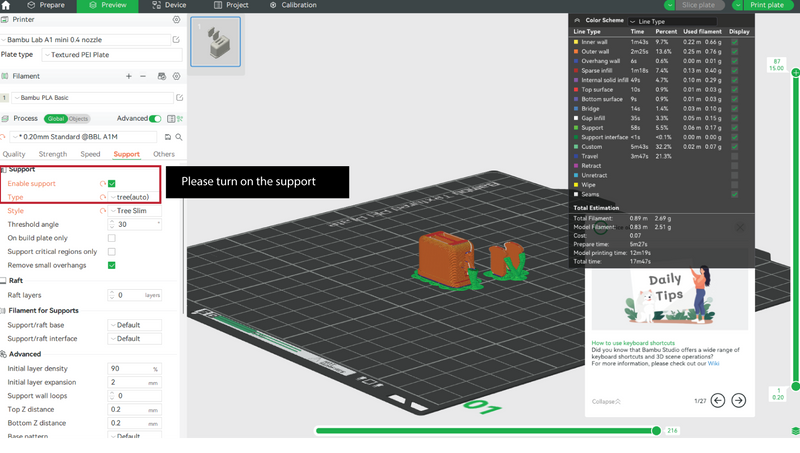Click the layers icon below vertical slider
Screen dimensions: 800x453
tap(795, 431)
